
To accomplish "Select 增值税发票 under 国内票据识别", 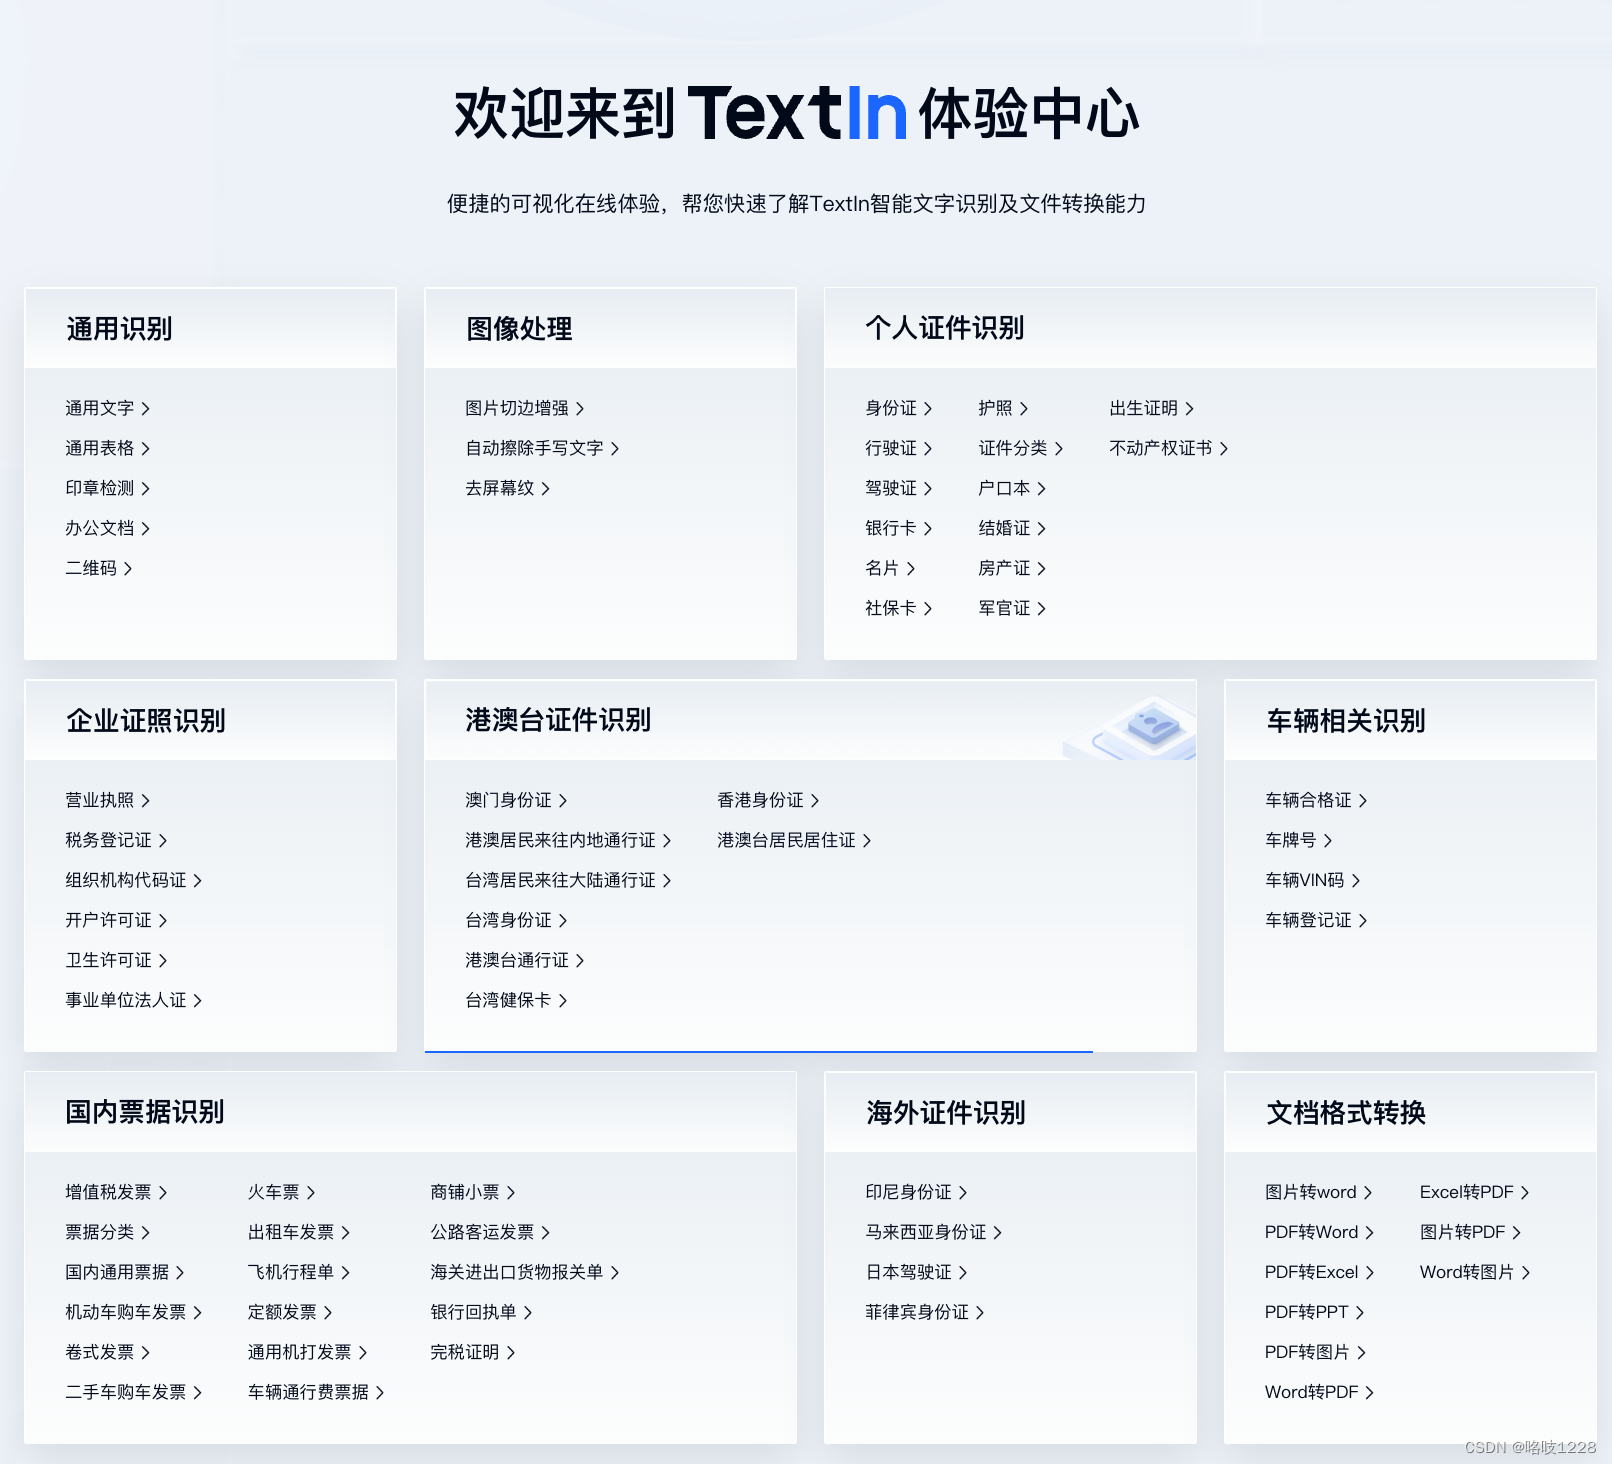I will [x=108, y=1191].
